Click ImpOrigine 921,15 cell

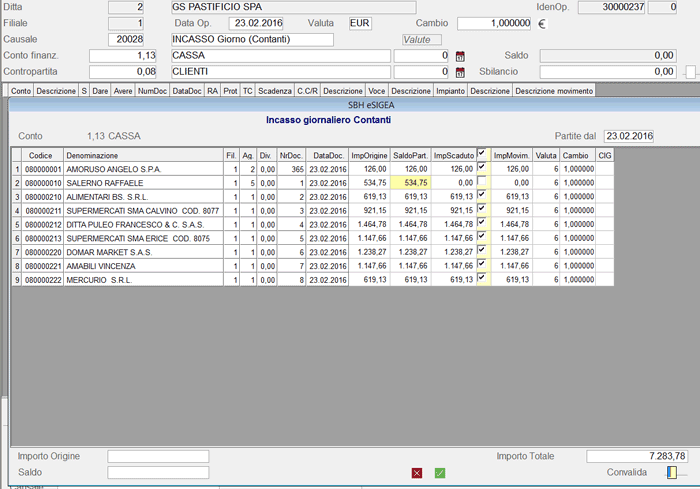click(x=369, y=210)
